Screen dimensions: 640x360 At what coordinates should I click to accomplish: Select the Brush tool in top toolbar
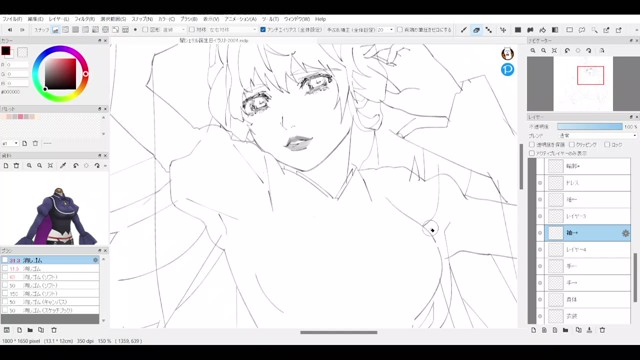point(464,30)
